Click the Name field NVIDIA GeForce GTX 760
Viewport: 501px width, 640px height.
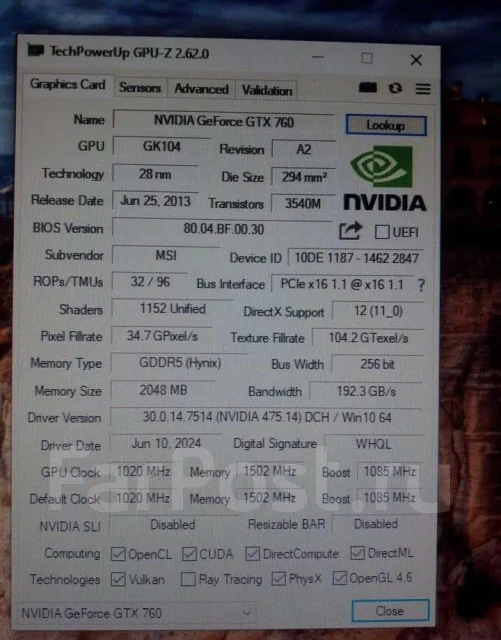click(224, 121)
